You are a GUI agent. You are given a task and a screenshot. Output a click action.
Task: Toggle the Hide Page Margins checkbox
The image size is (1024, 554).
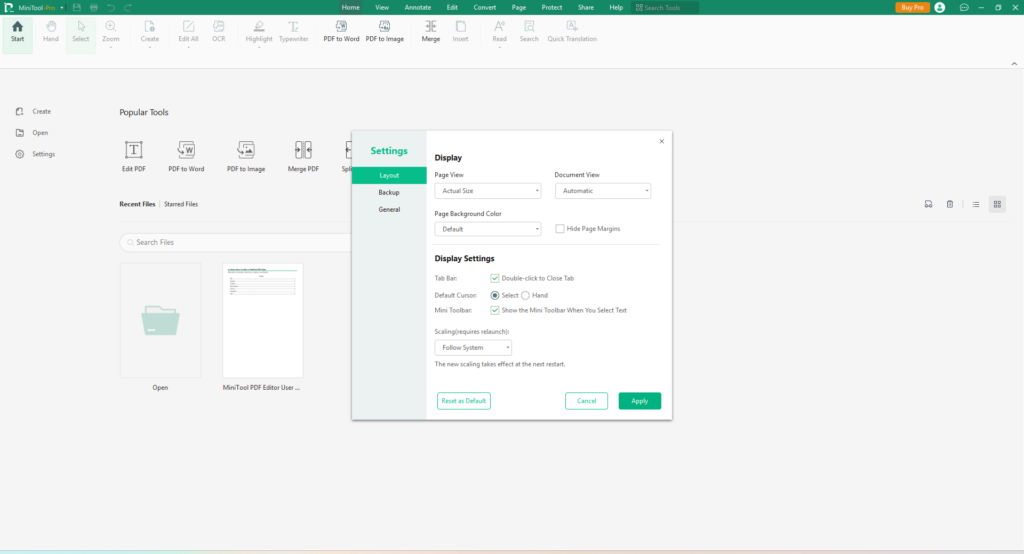pos(560,229)
